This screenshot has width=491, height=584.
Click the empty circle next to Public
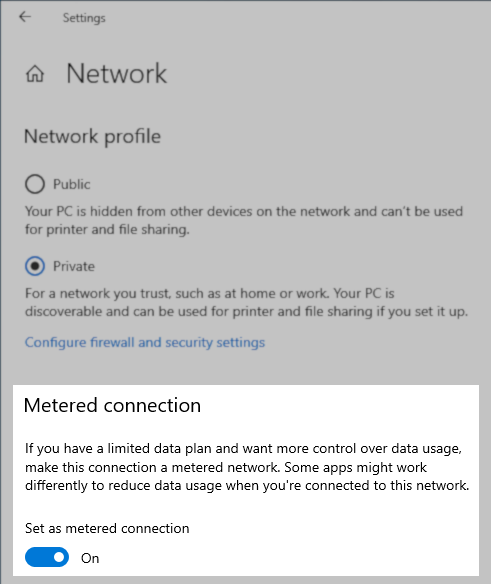pyautogui.click(x=35, y=184)
